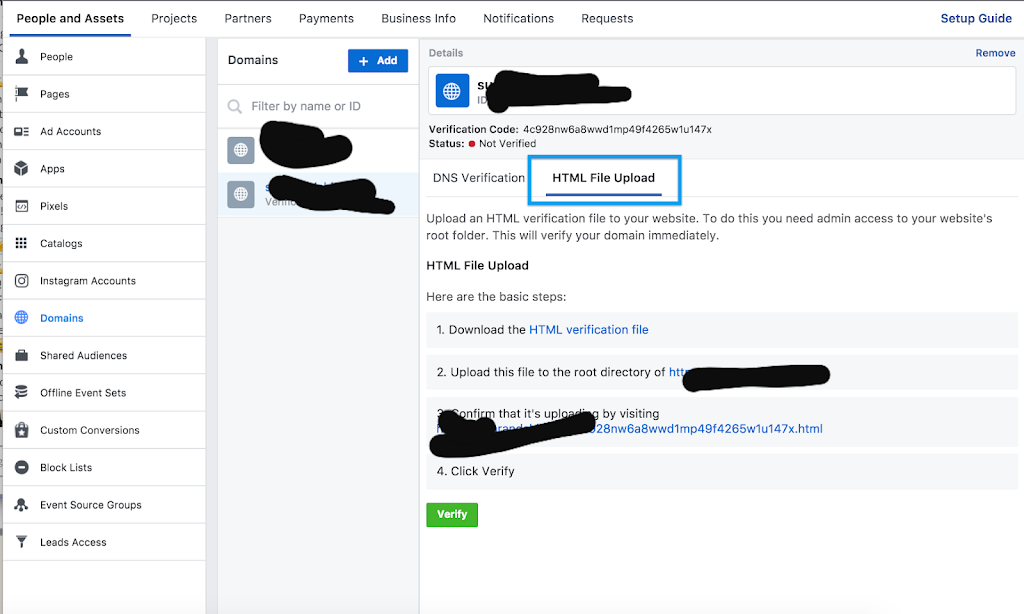Click the Shared Audiences briefcase icon

click(22, 355)
